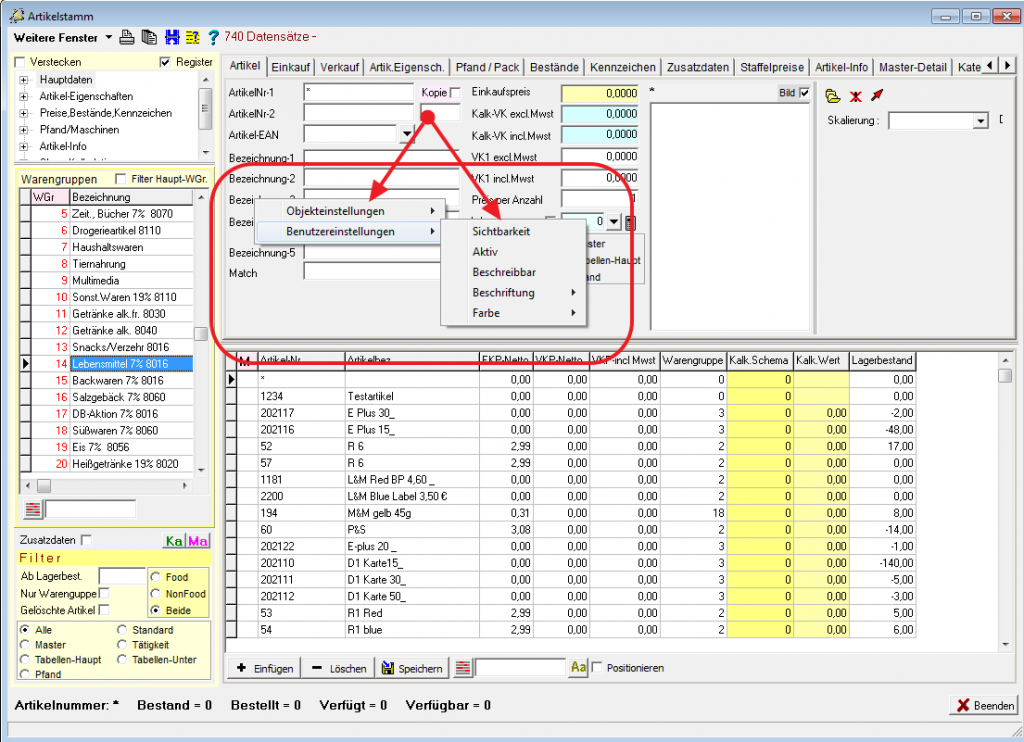Click the copy documents toolbar icon
This screenshot has height=742, width=1024.
click(x=150, y=37)
